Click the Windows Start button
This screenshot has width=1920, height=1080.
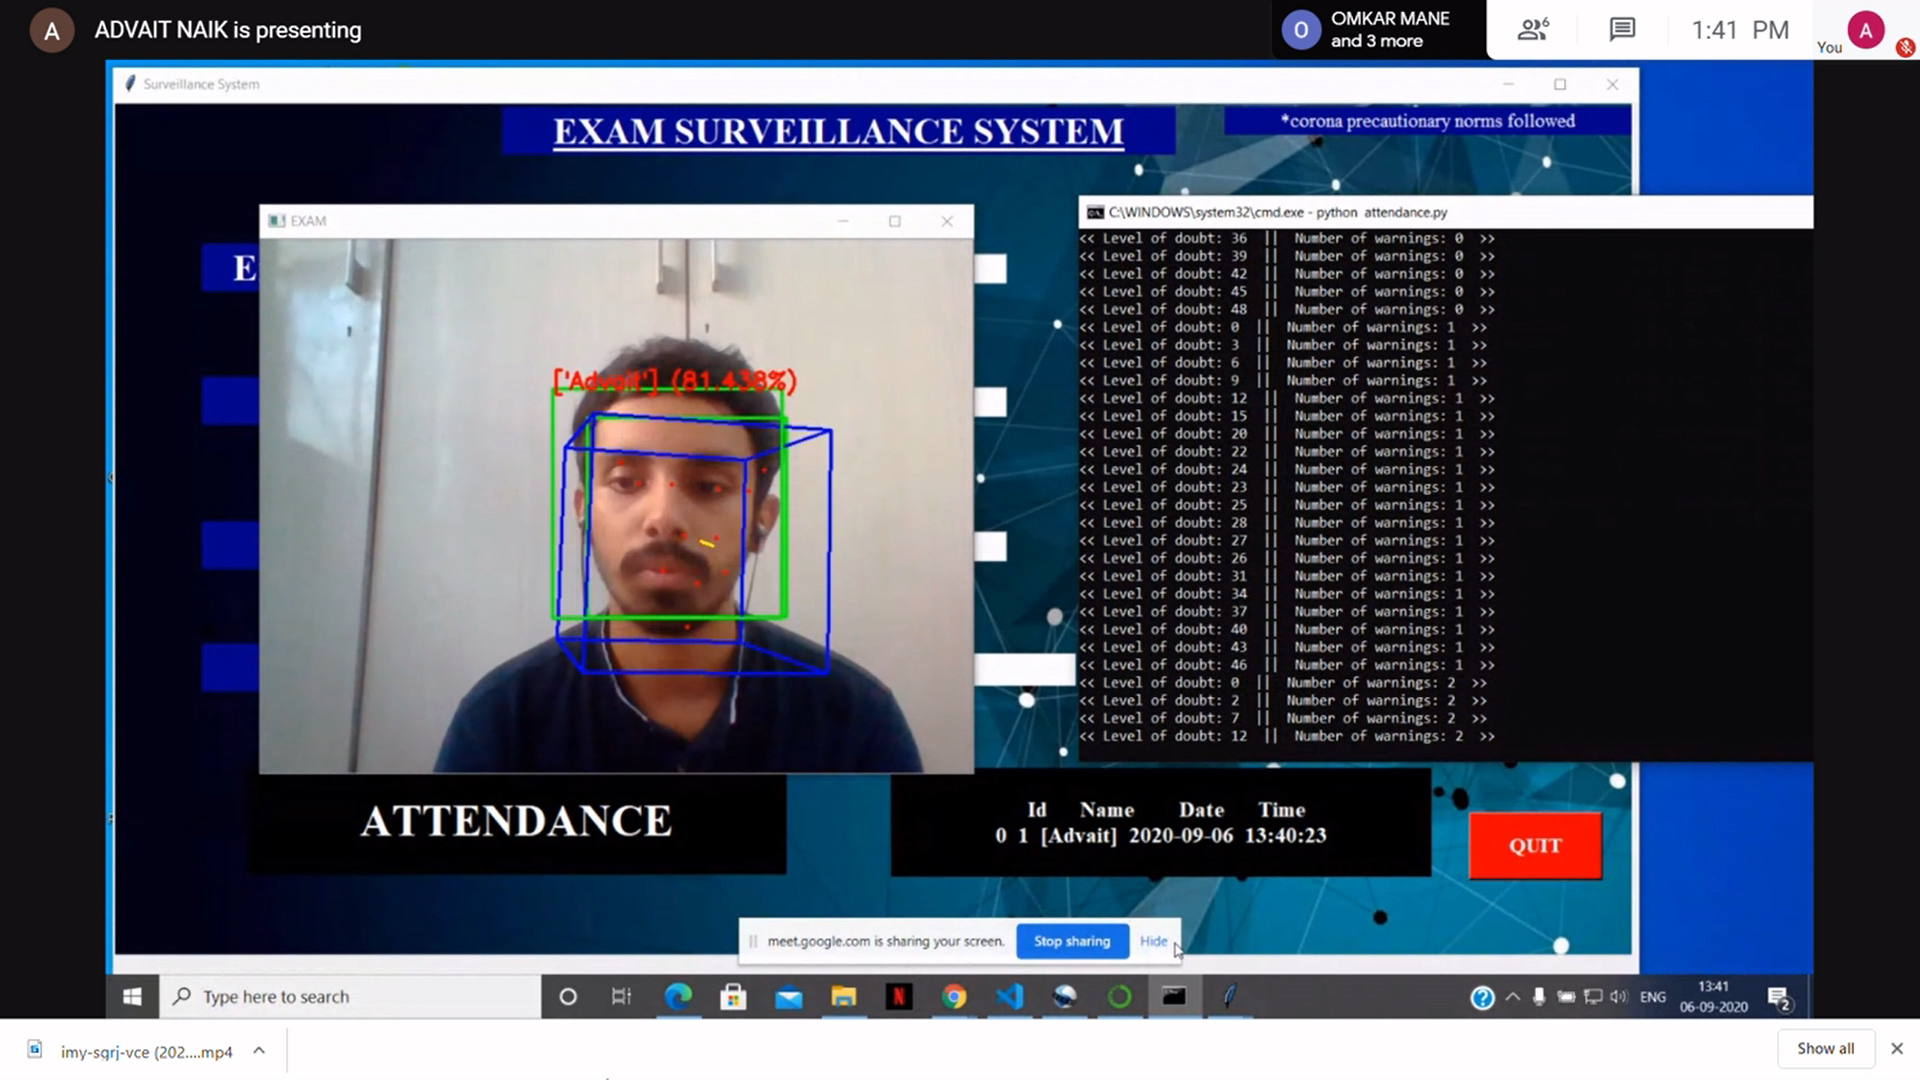pos(132,996)
